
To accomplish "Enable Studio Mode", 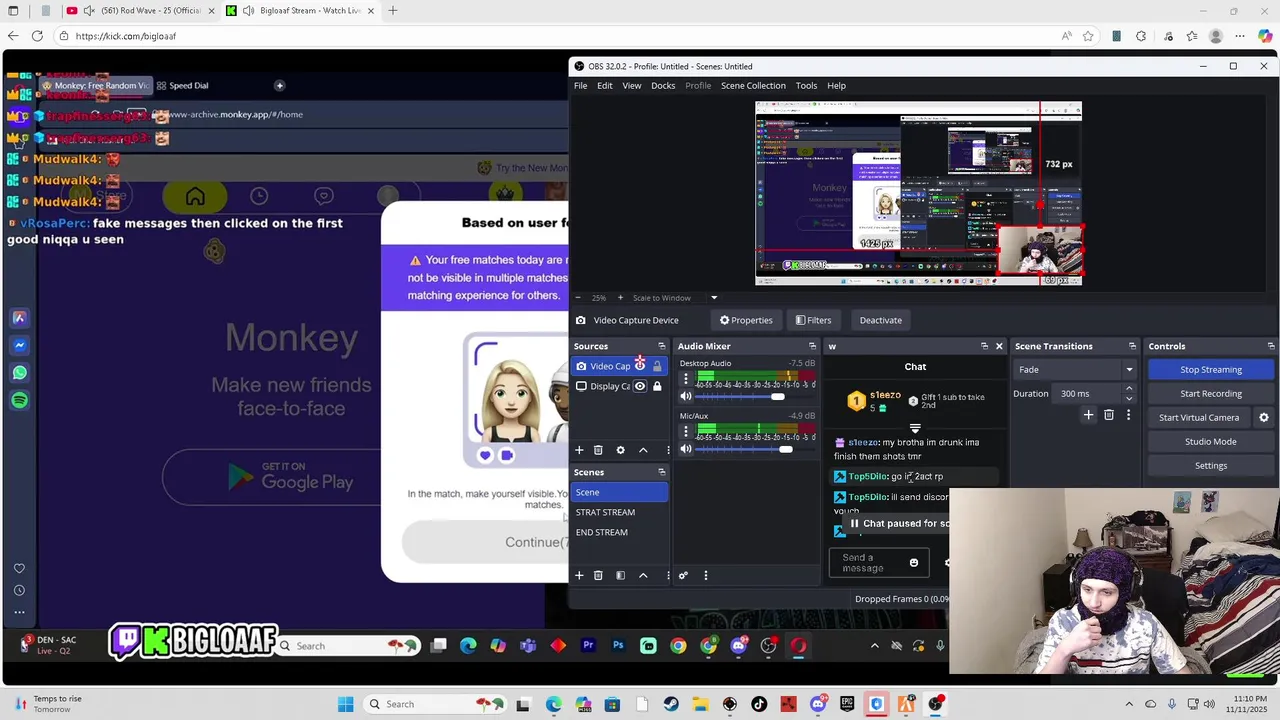I will [1211, 442].
